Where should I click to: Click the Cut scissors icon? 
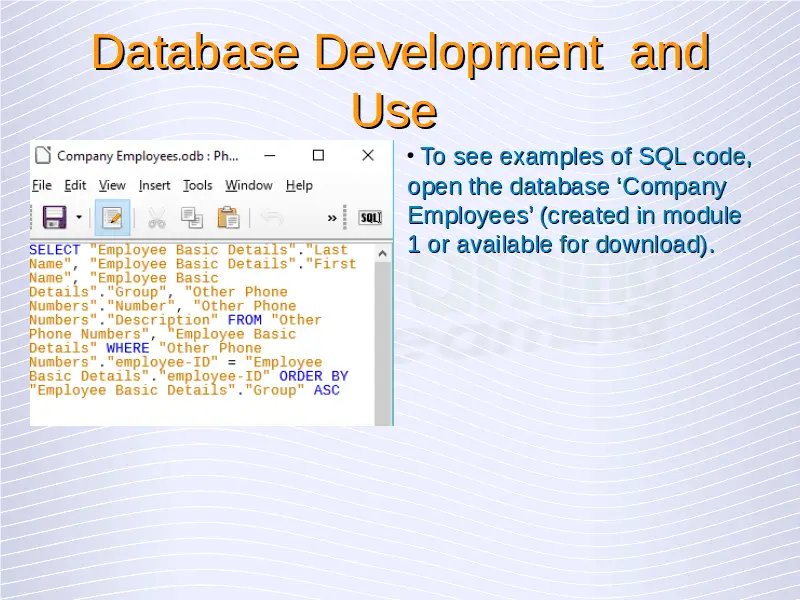[x=157, y=218]
